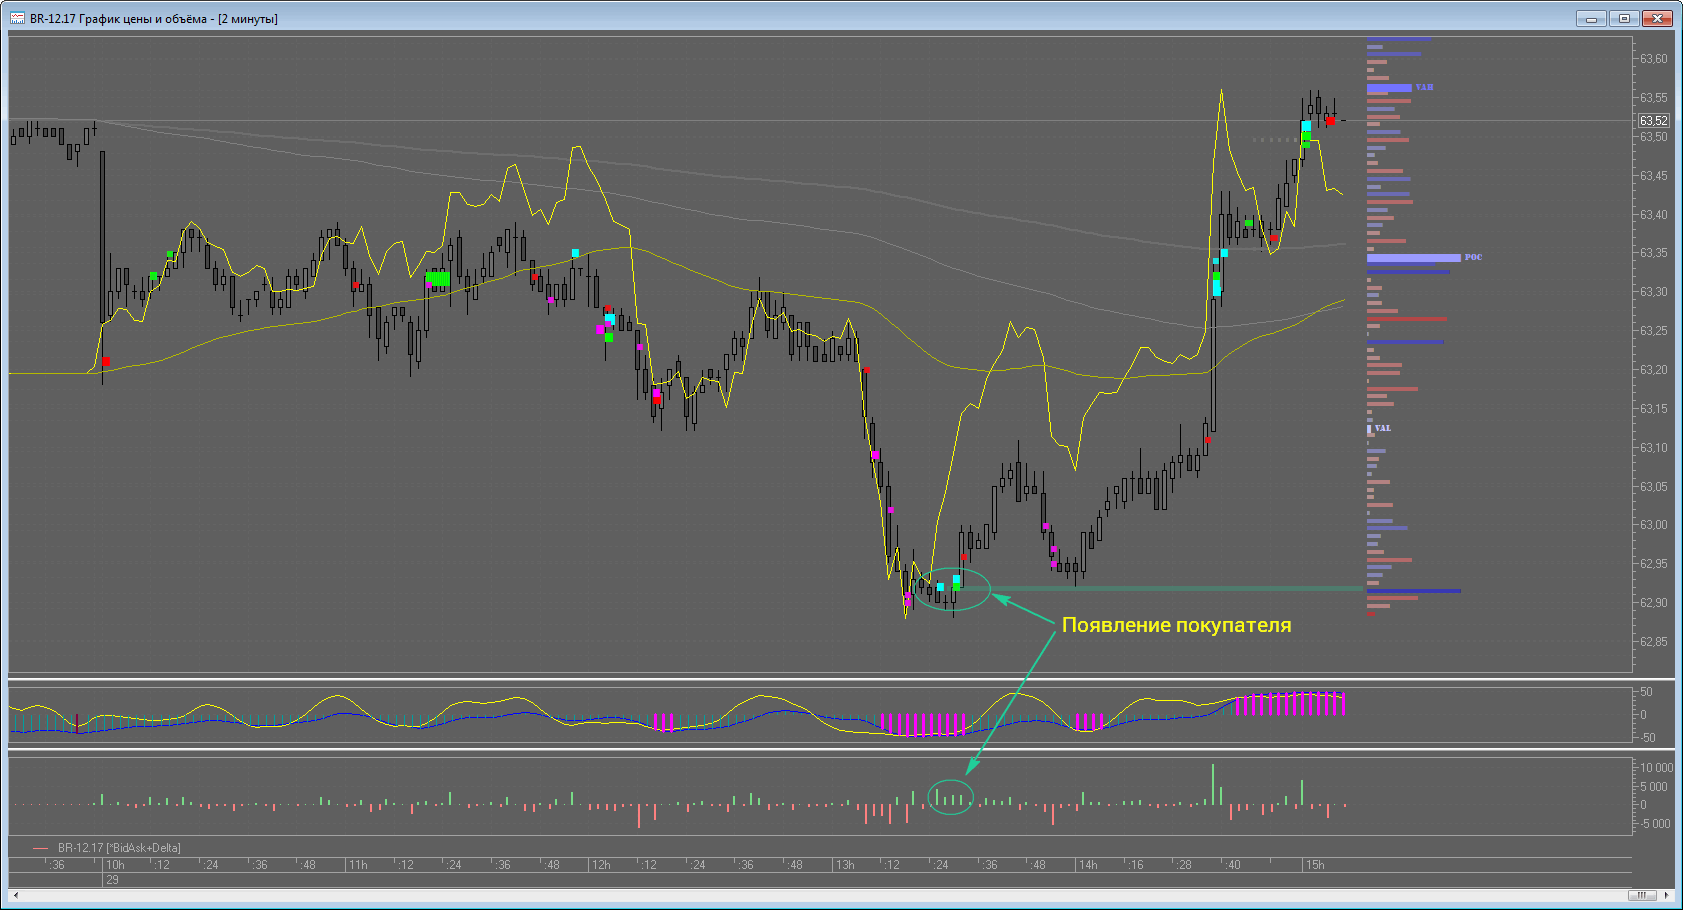This screenshot has height=910, width=1683.
Task: Click the 10h time axis label
Action: click(x=115, y=865)
